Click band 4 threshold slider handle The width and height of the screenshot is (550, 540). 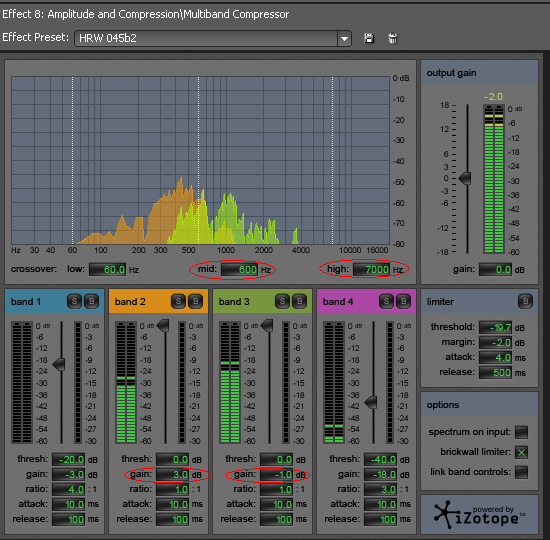click(x=371, y=402)
